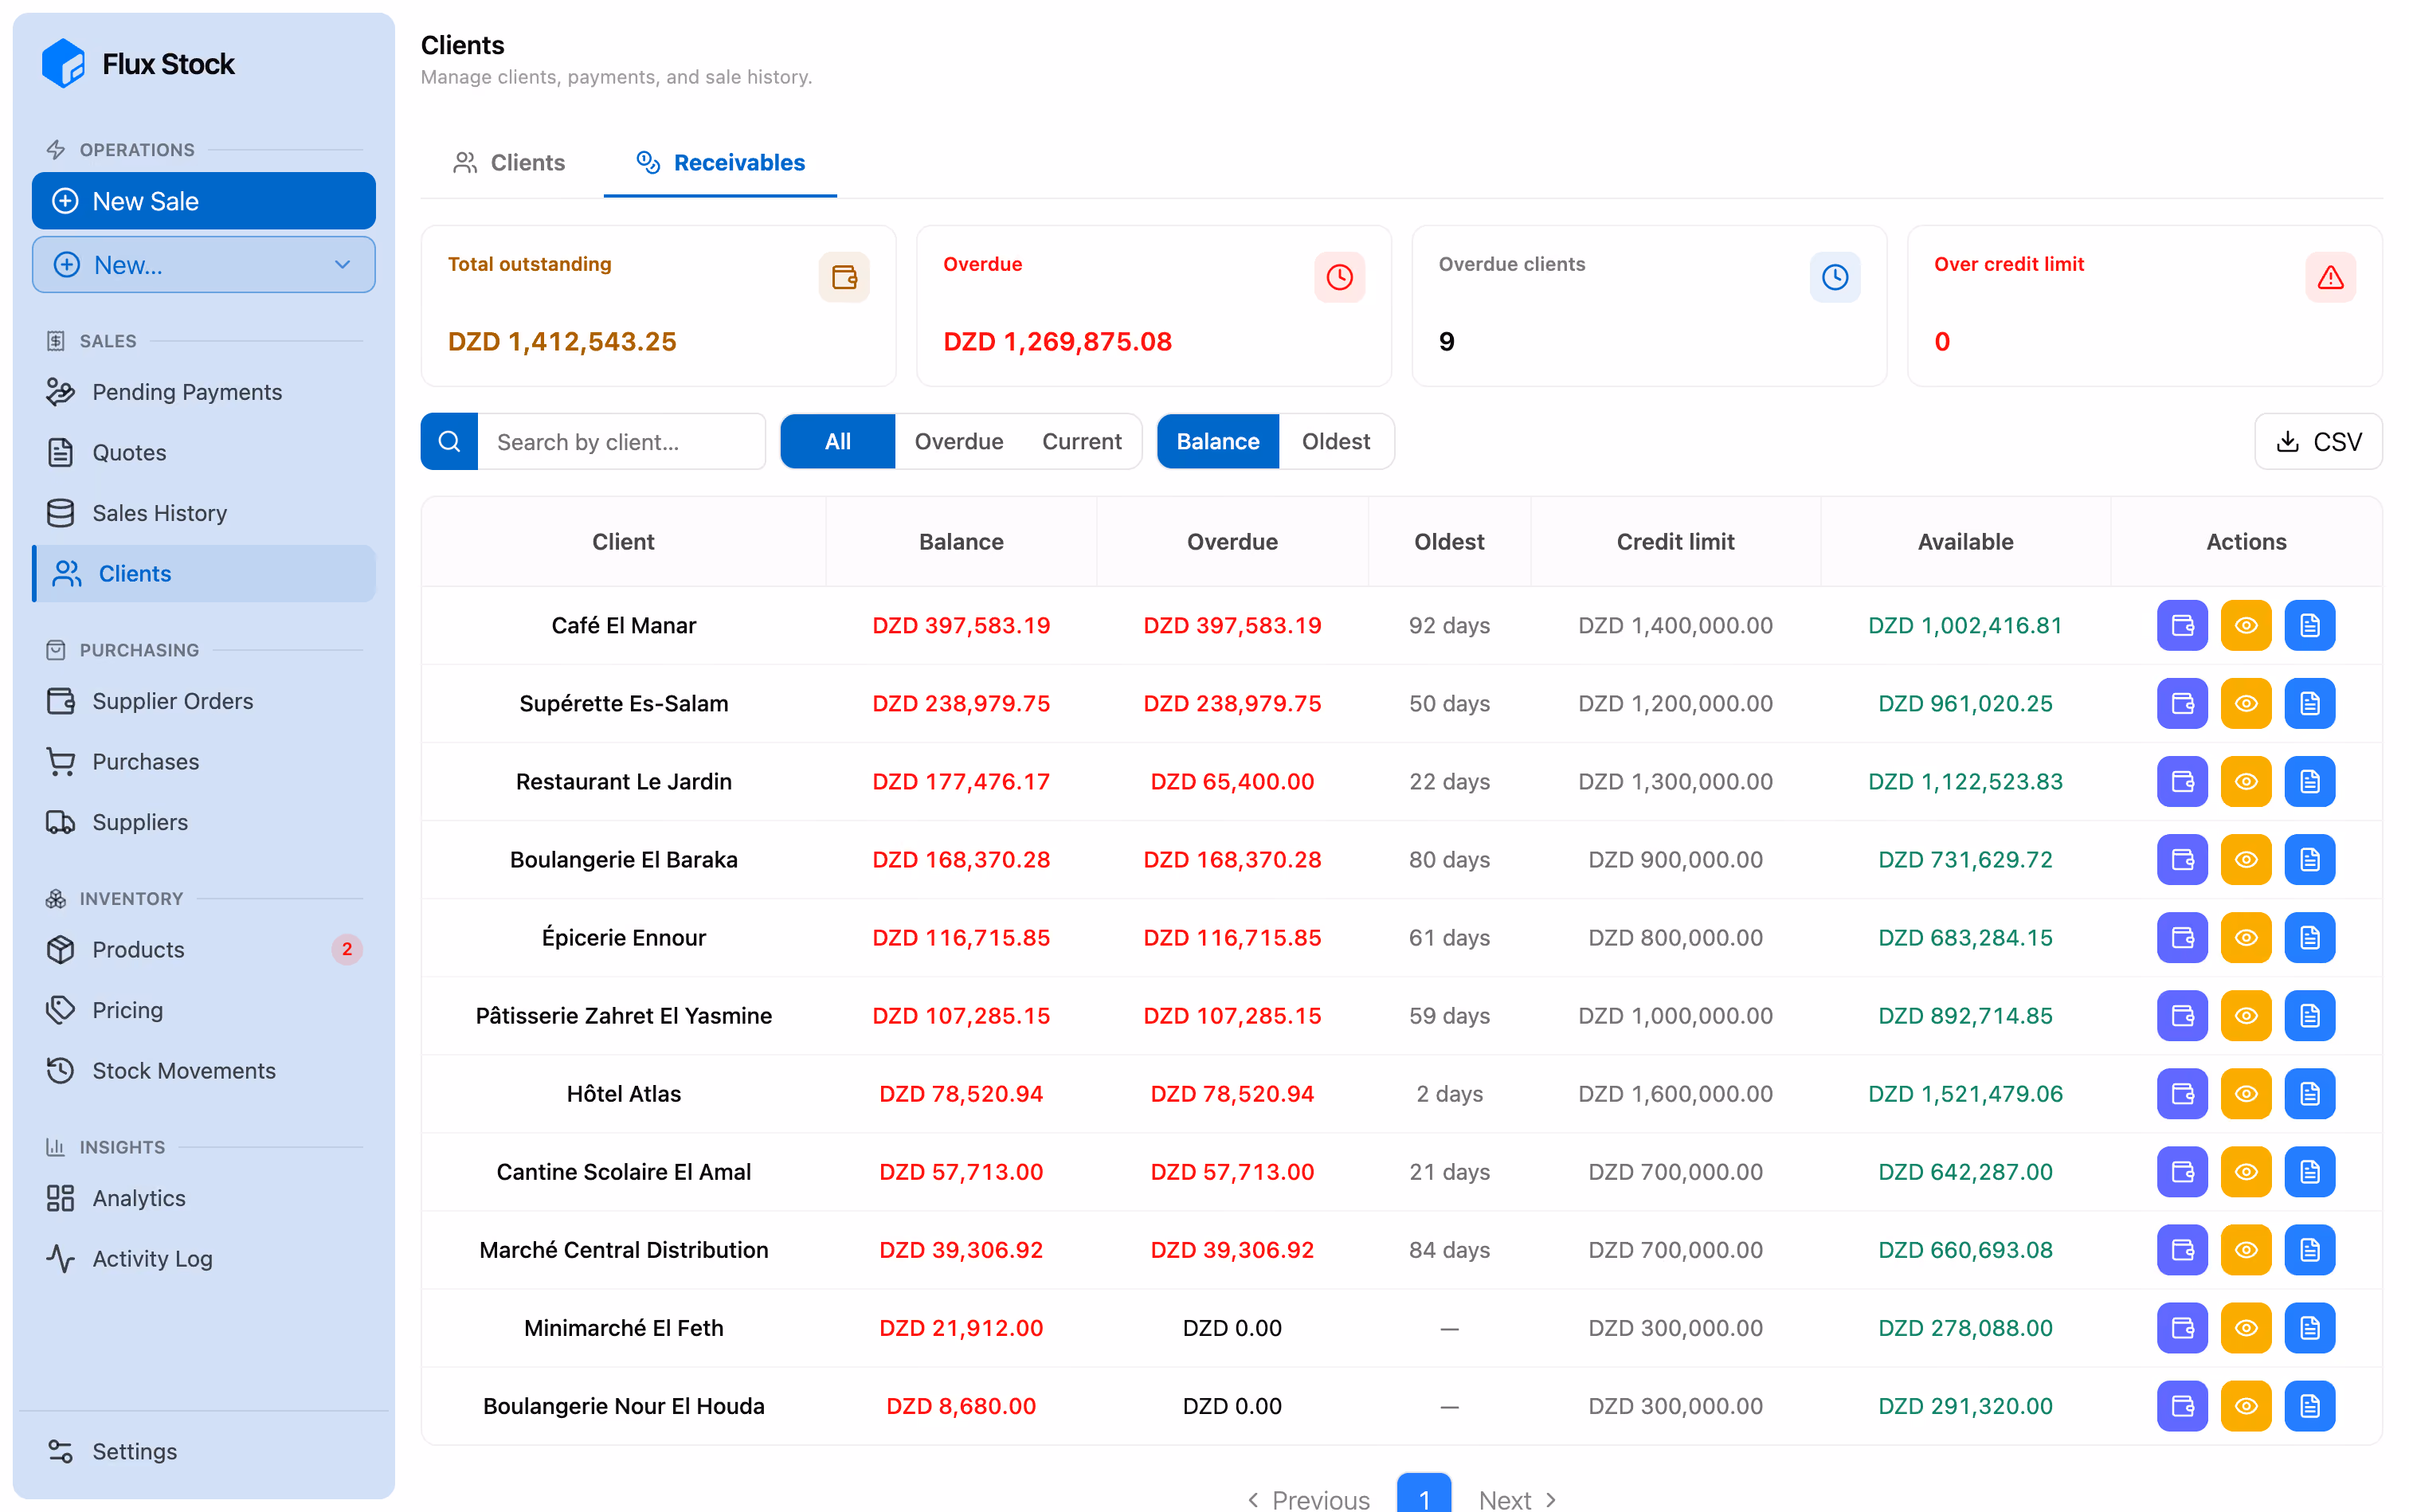View details of Pâtisserie Zahret El Yasmine
Viewport: 2409px width, 1512px height.
pyautogui.click(x=2245, y=1015)
